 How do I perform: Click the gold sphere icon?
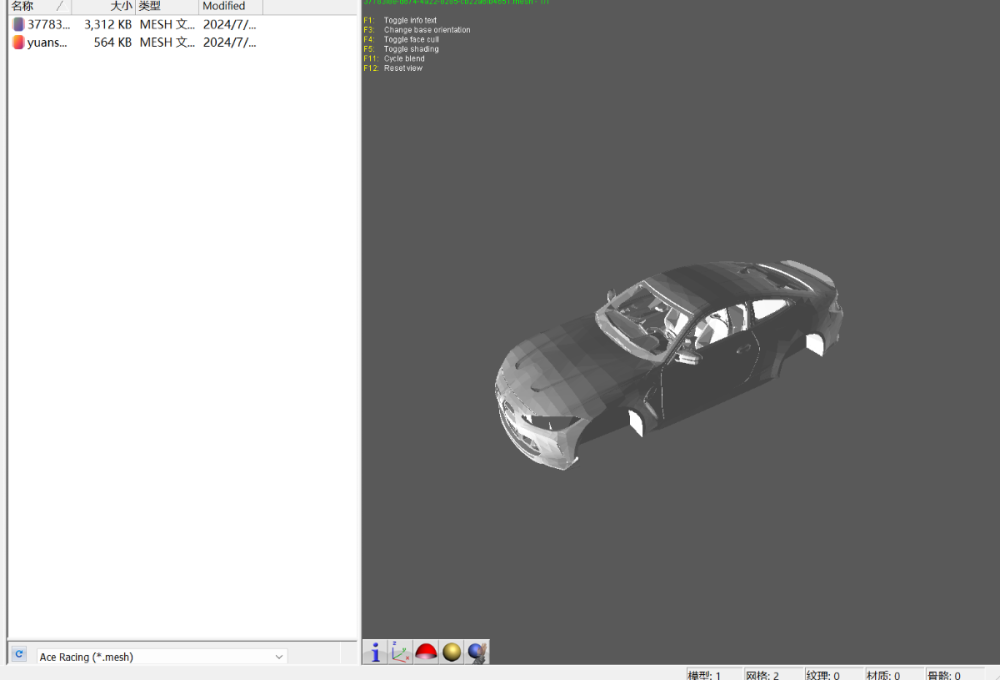click(452, 652)
